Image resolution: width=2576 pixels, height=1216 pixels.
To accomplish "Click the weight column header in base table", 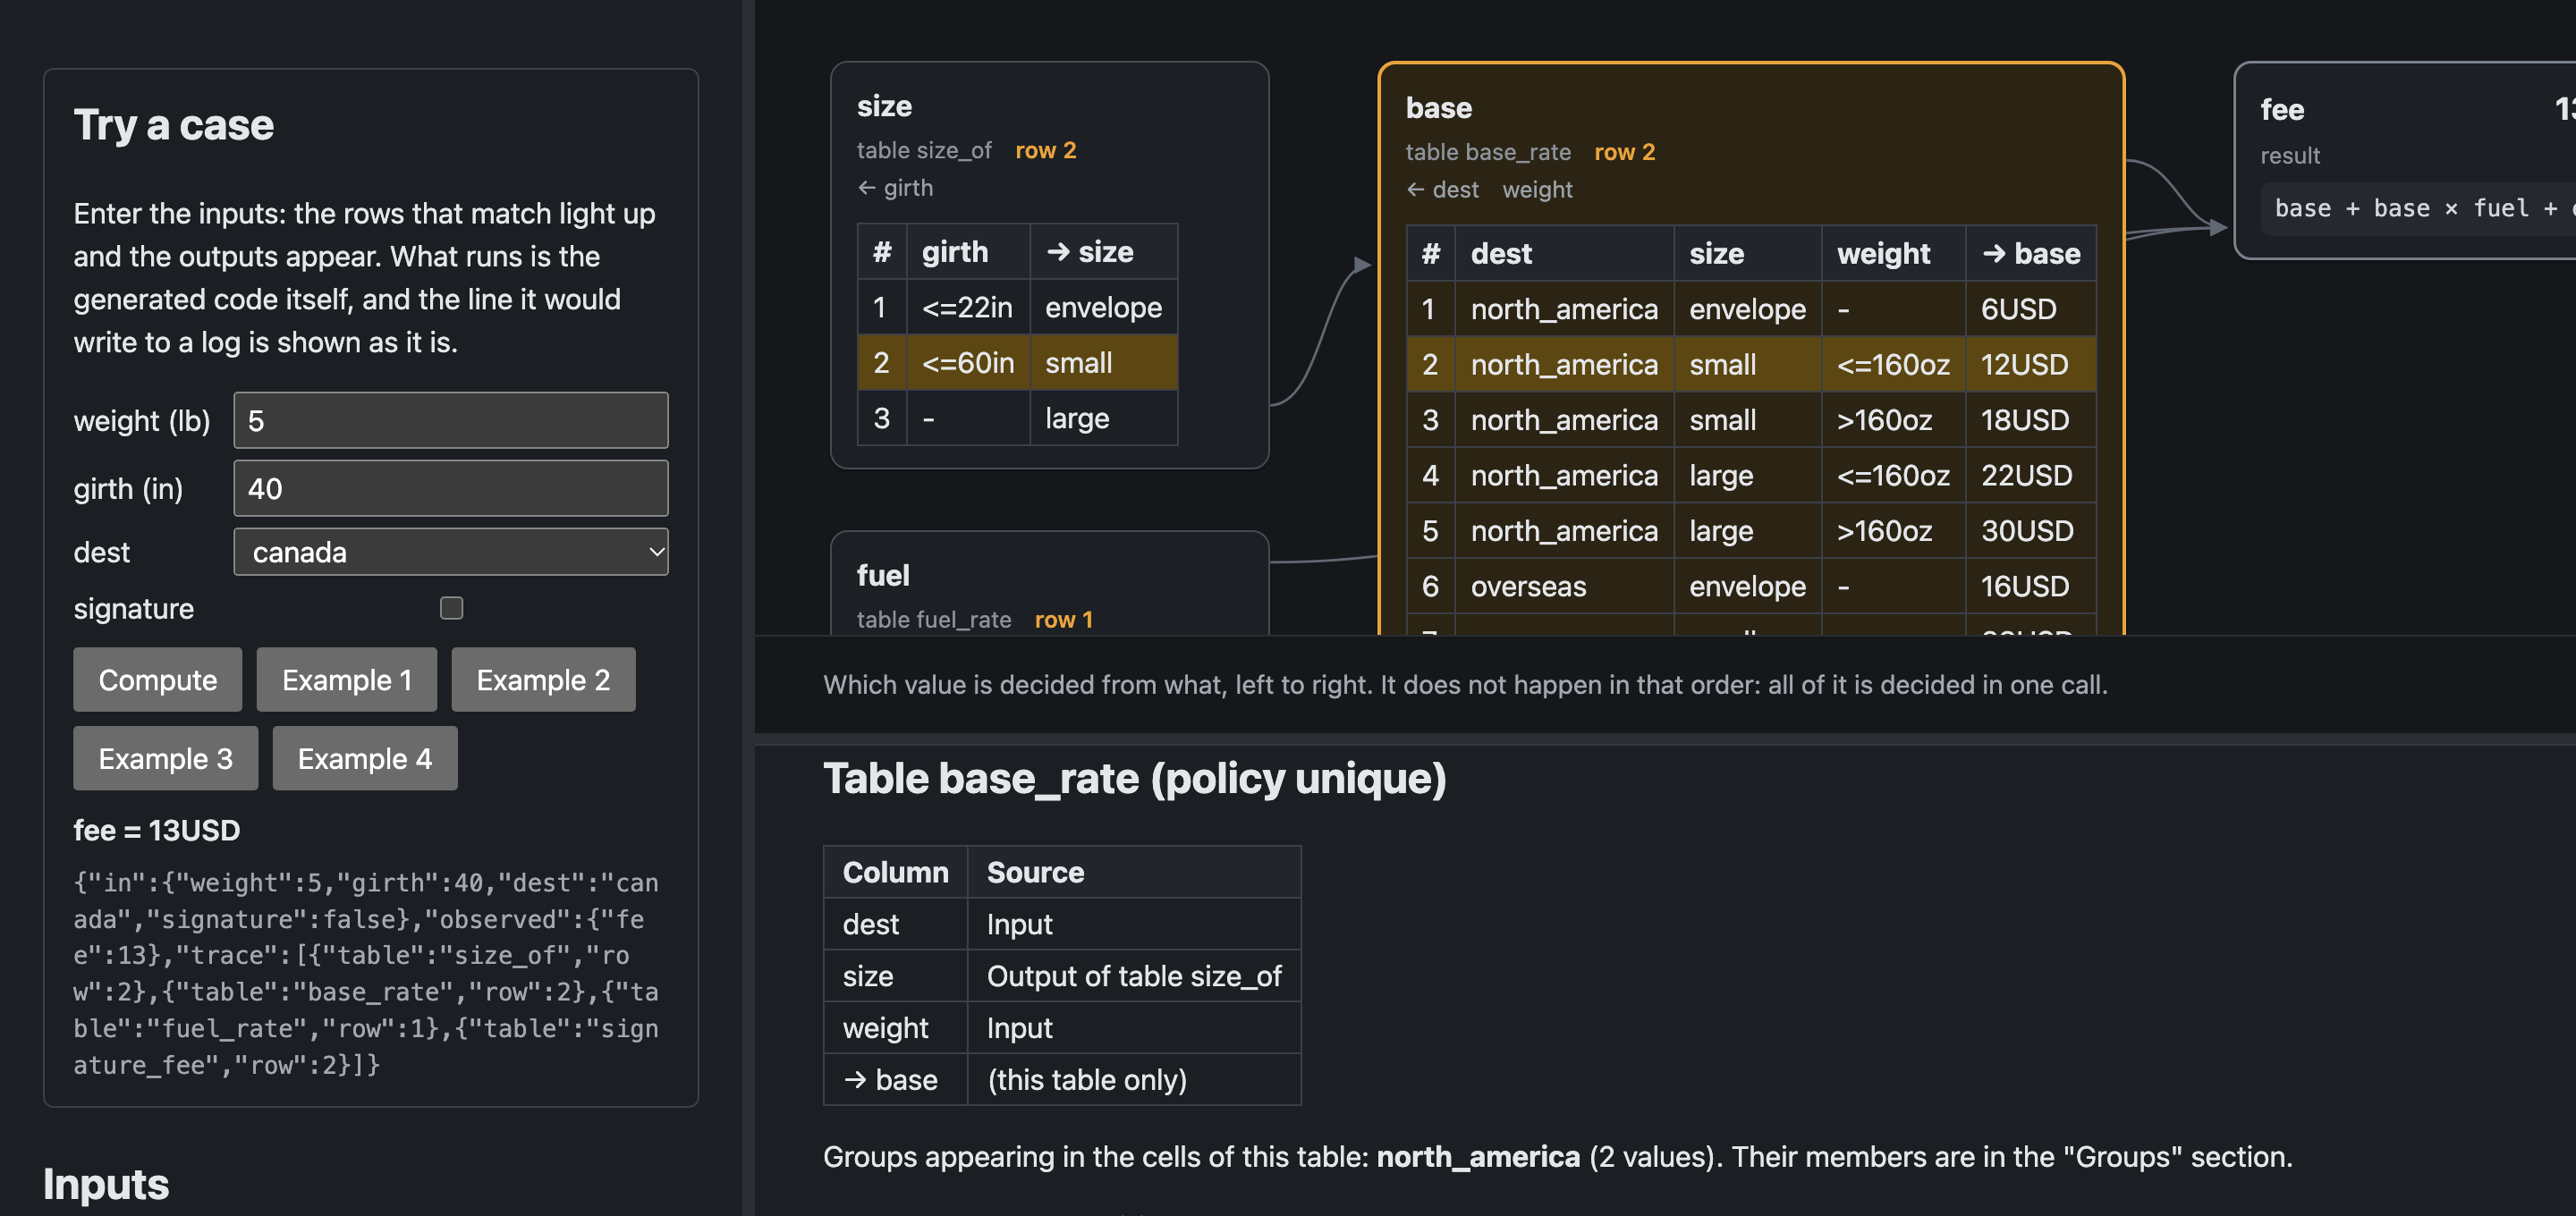I will click(x=1893, y=254).
